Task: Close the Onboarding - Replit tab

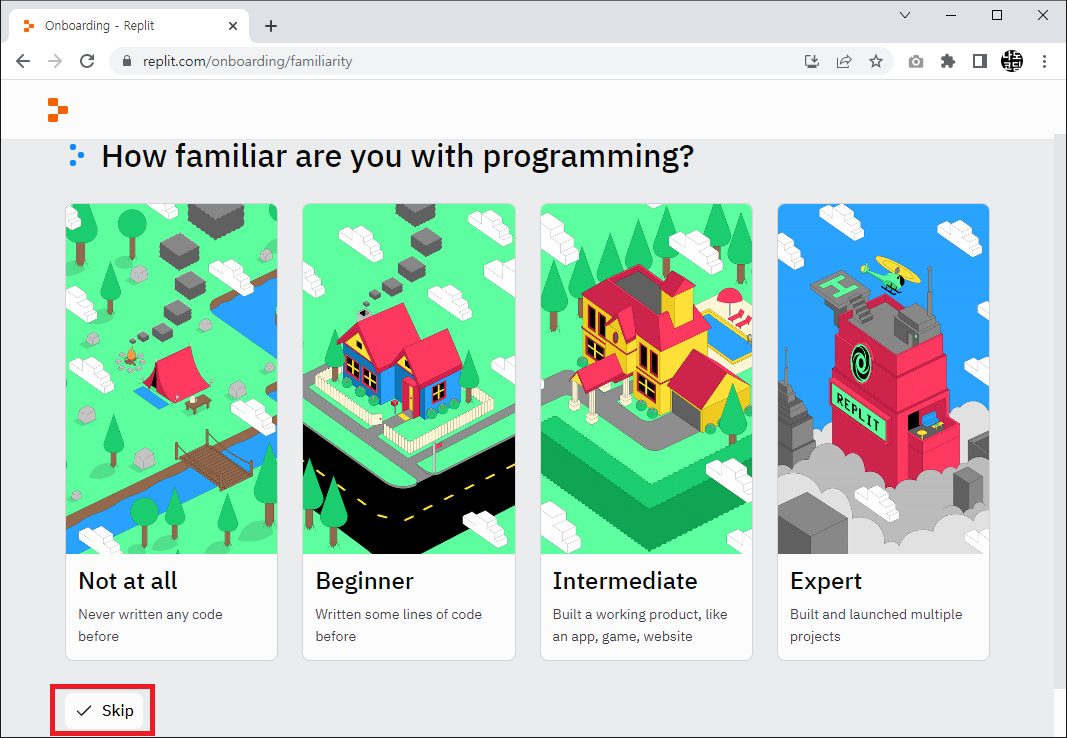Action: tap(233, 26)
